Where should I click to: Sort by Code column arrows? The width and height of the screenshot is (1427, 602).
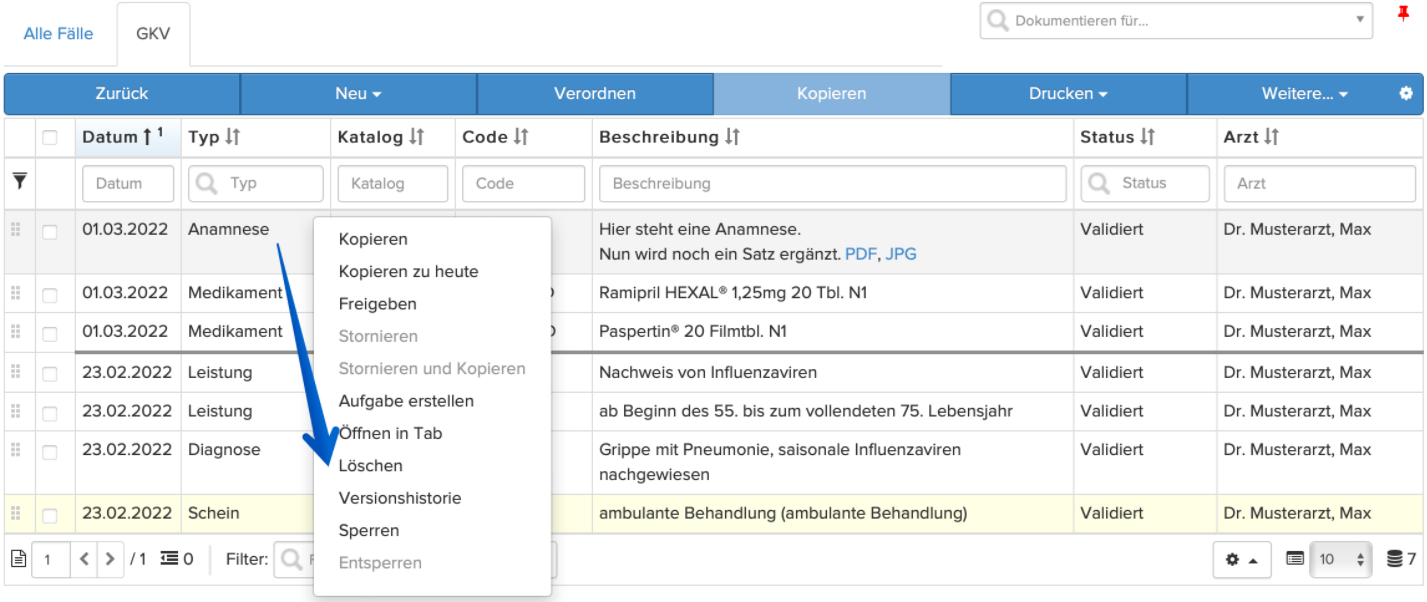(x=520, y=137)
